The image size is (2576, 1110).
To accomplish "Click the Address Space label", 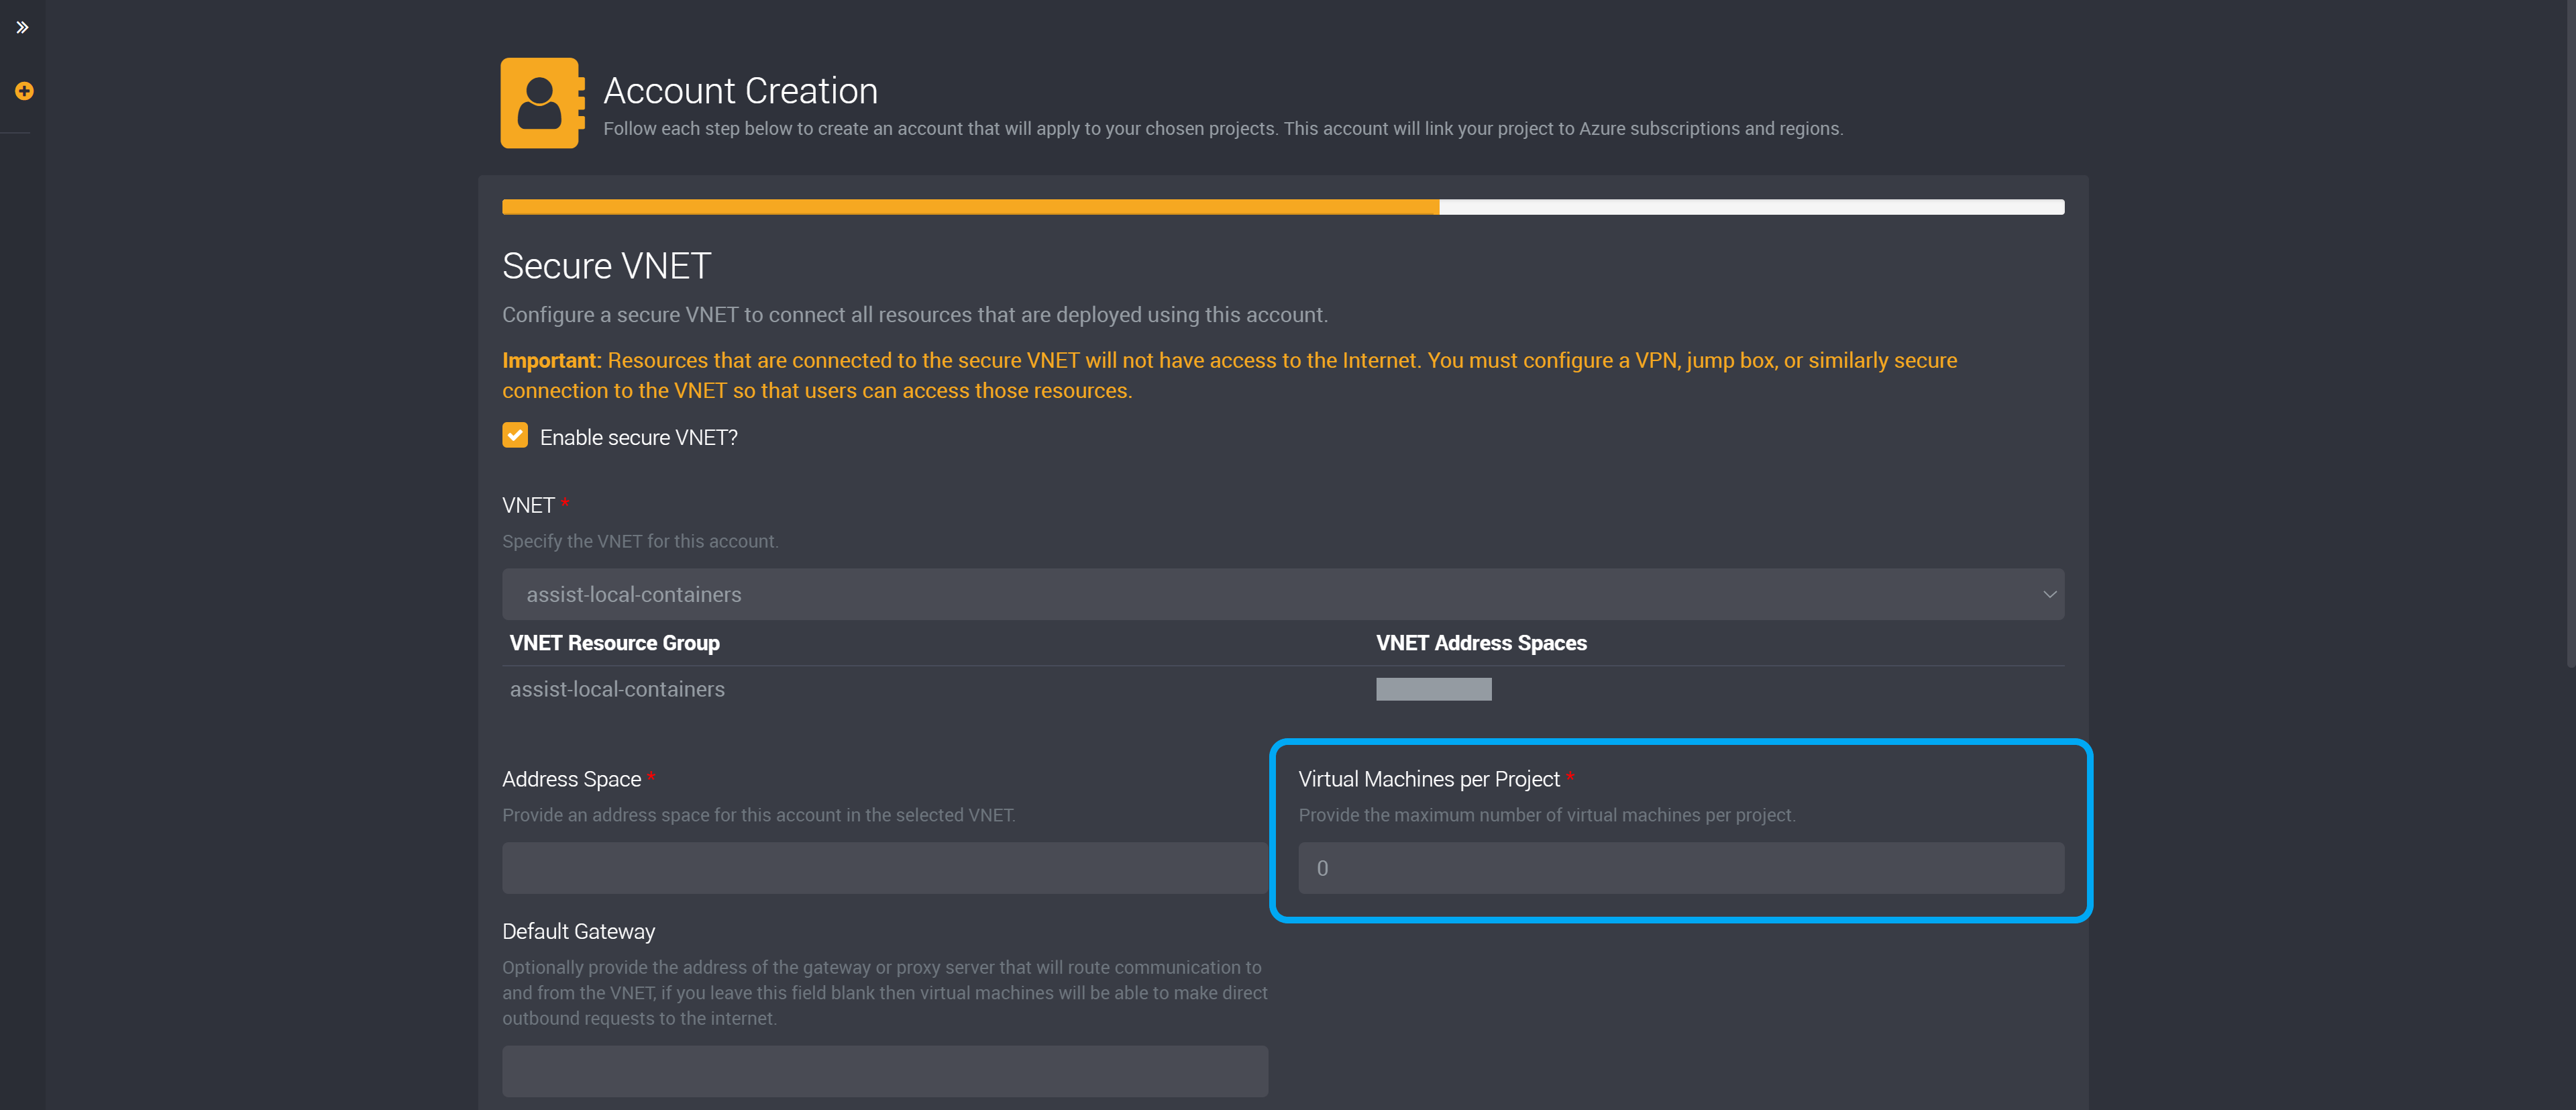I will tap(571, 779).
